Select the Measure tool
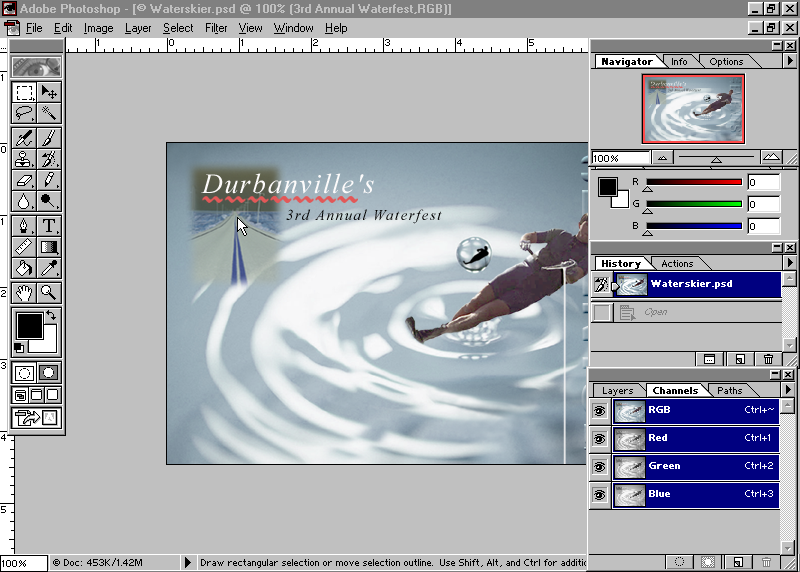This screenshot has width=800, height=572. coord(24,247)
